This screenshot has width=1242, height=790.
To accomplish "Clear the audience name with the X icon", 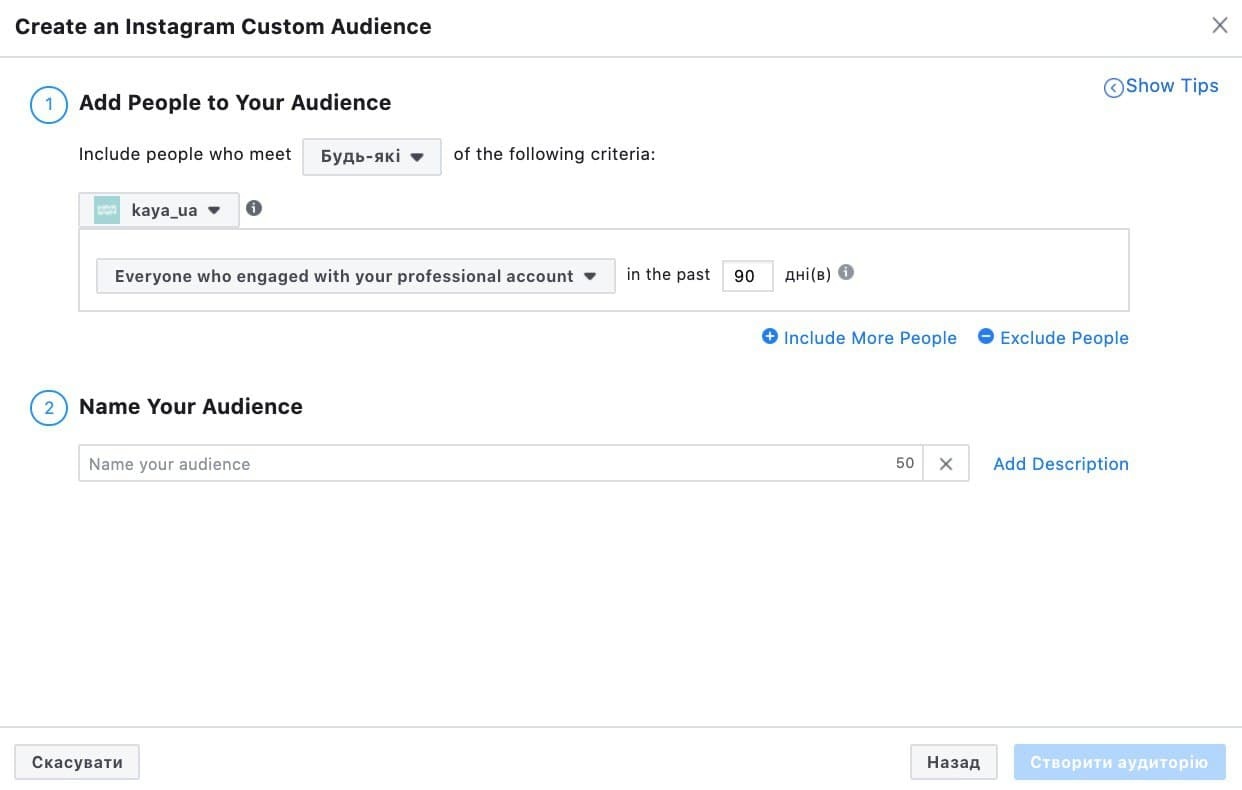I will (x=946, y=464).
